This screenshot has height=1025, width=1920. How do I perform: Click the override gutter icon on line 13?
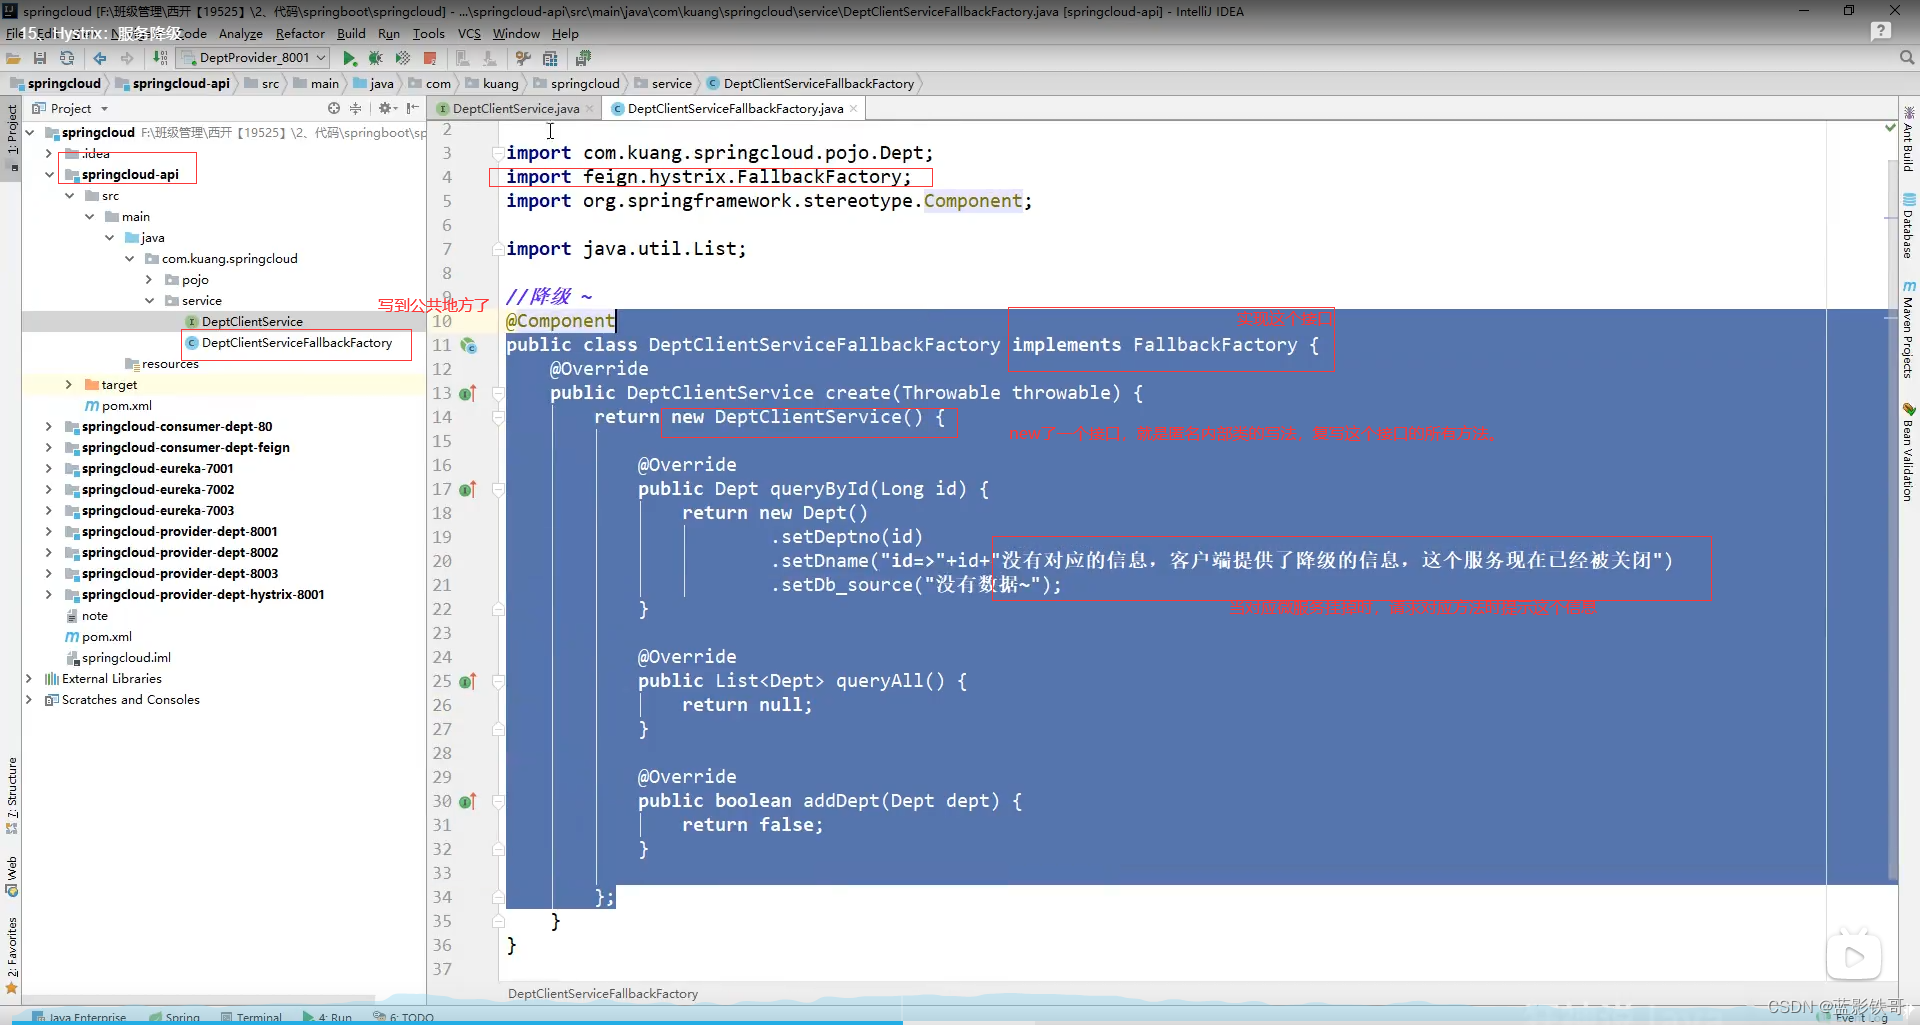tap(468, 393)
